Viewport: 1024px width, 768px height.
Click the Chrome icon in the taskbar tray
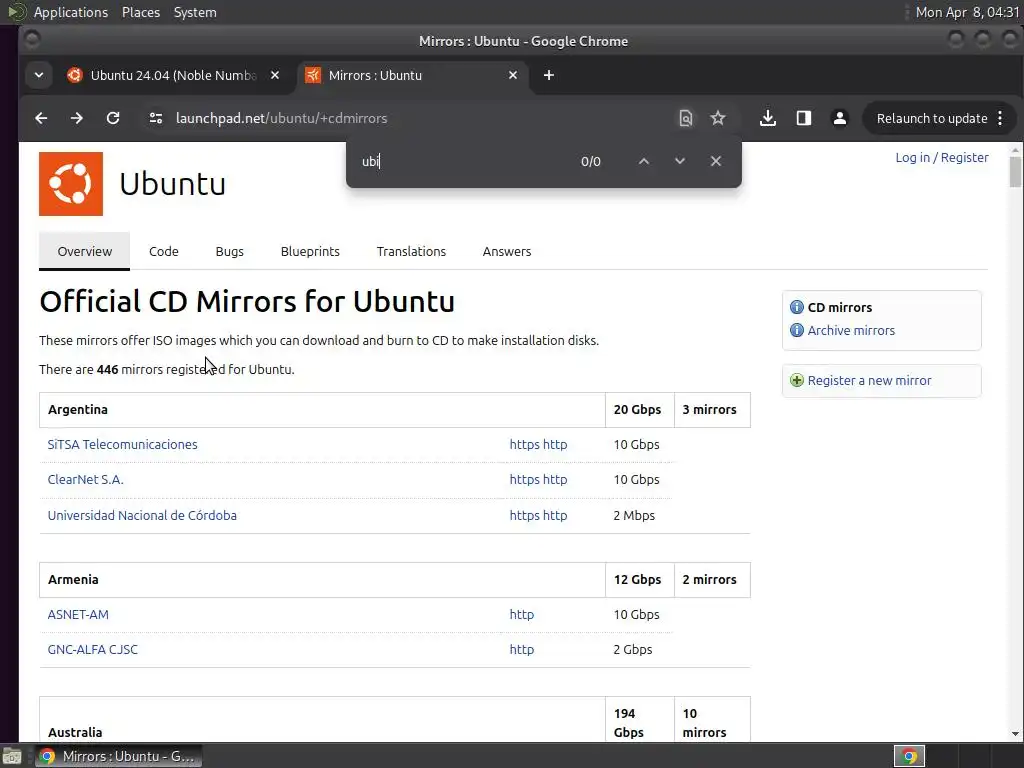tap(909, 756)
